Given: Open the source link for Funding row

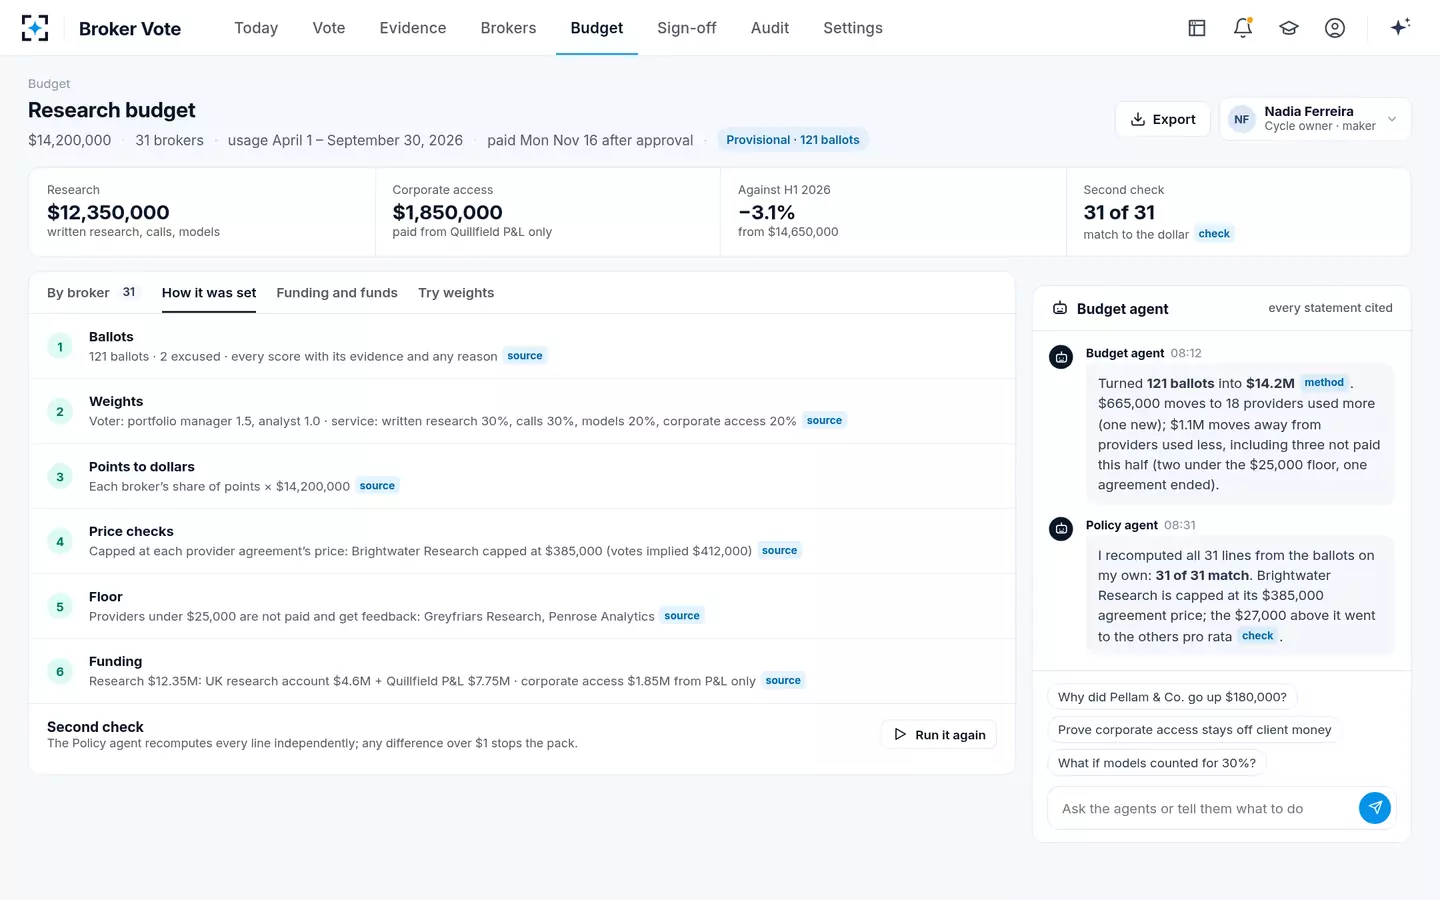Looking at the screenshot, I should 783,681.
